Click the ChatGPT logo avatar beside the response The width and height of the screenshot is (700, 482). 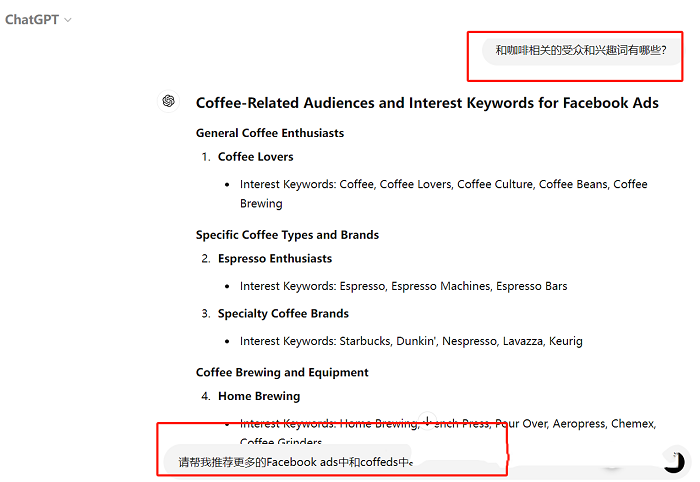click(168, 101)
